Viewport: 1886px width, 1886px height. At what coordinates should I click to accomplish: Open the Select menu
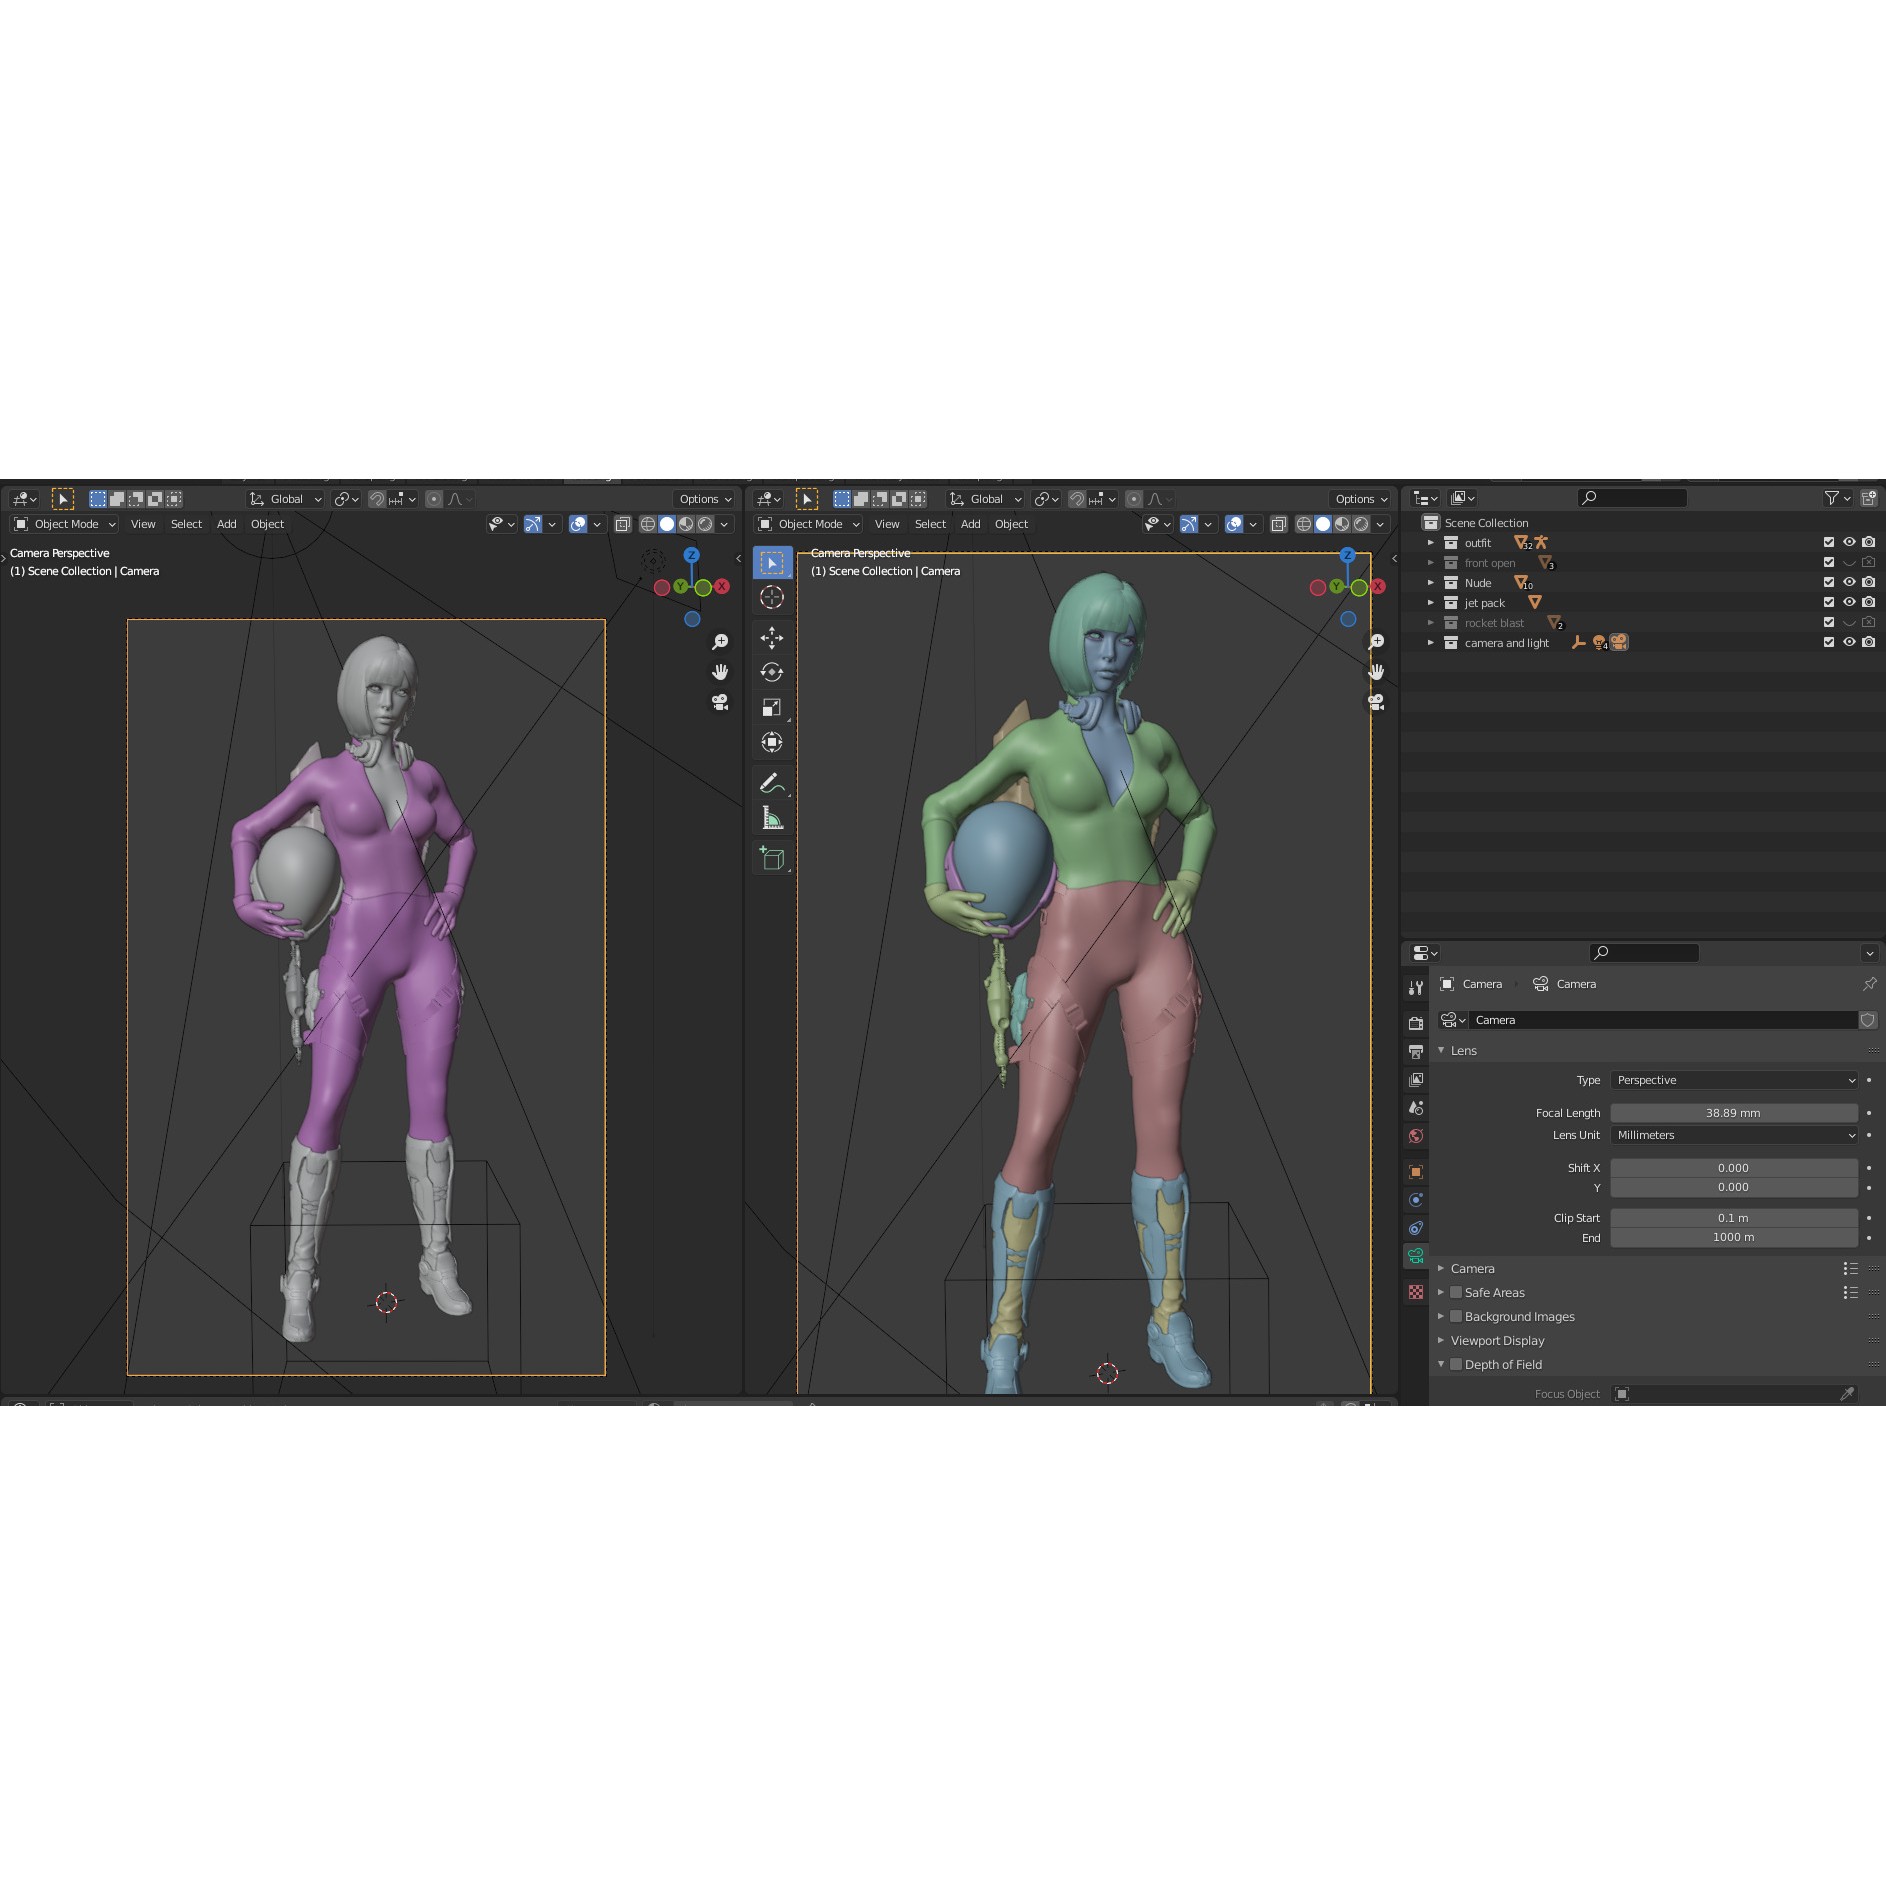[x=930, y=524]
